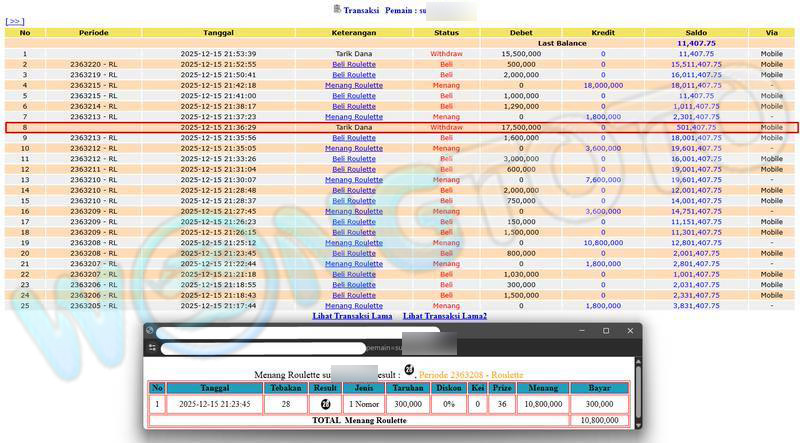Click the 28 ball icon in Result column
The height and width of the screenshot is (443, 800).
pos(325,404)
